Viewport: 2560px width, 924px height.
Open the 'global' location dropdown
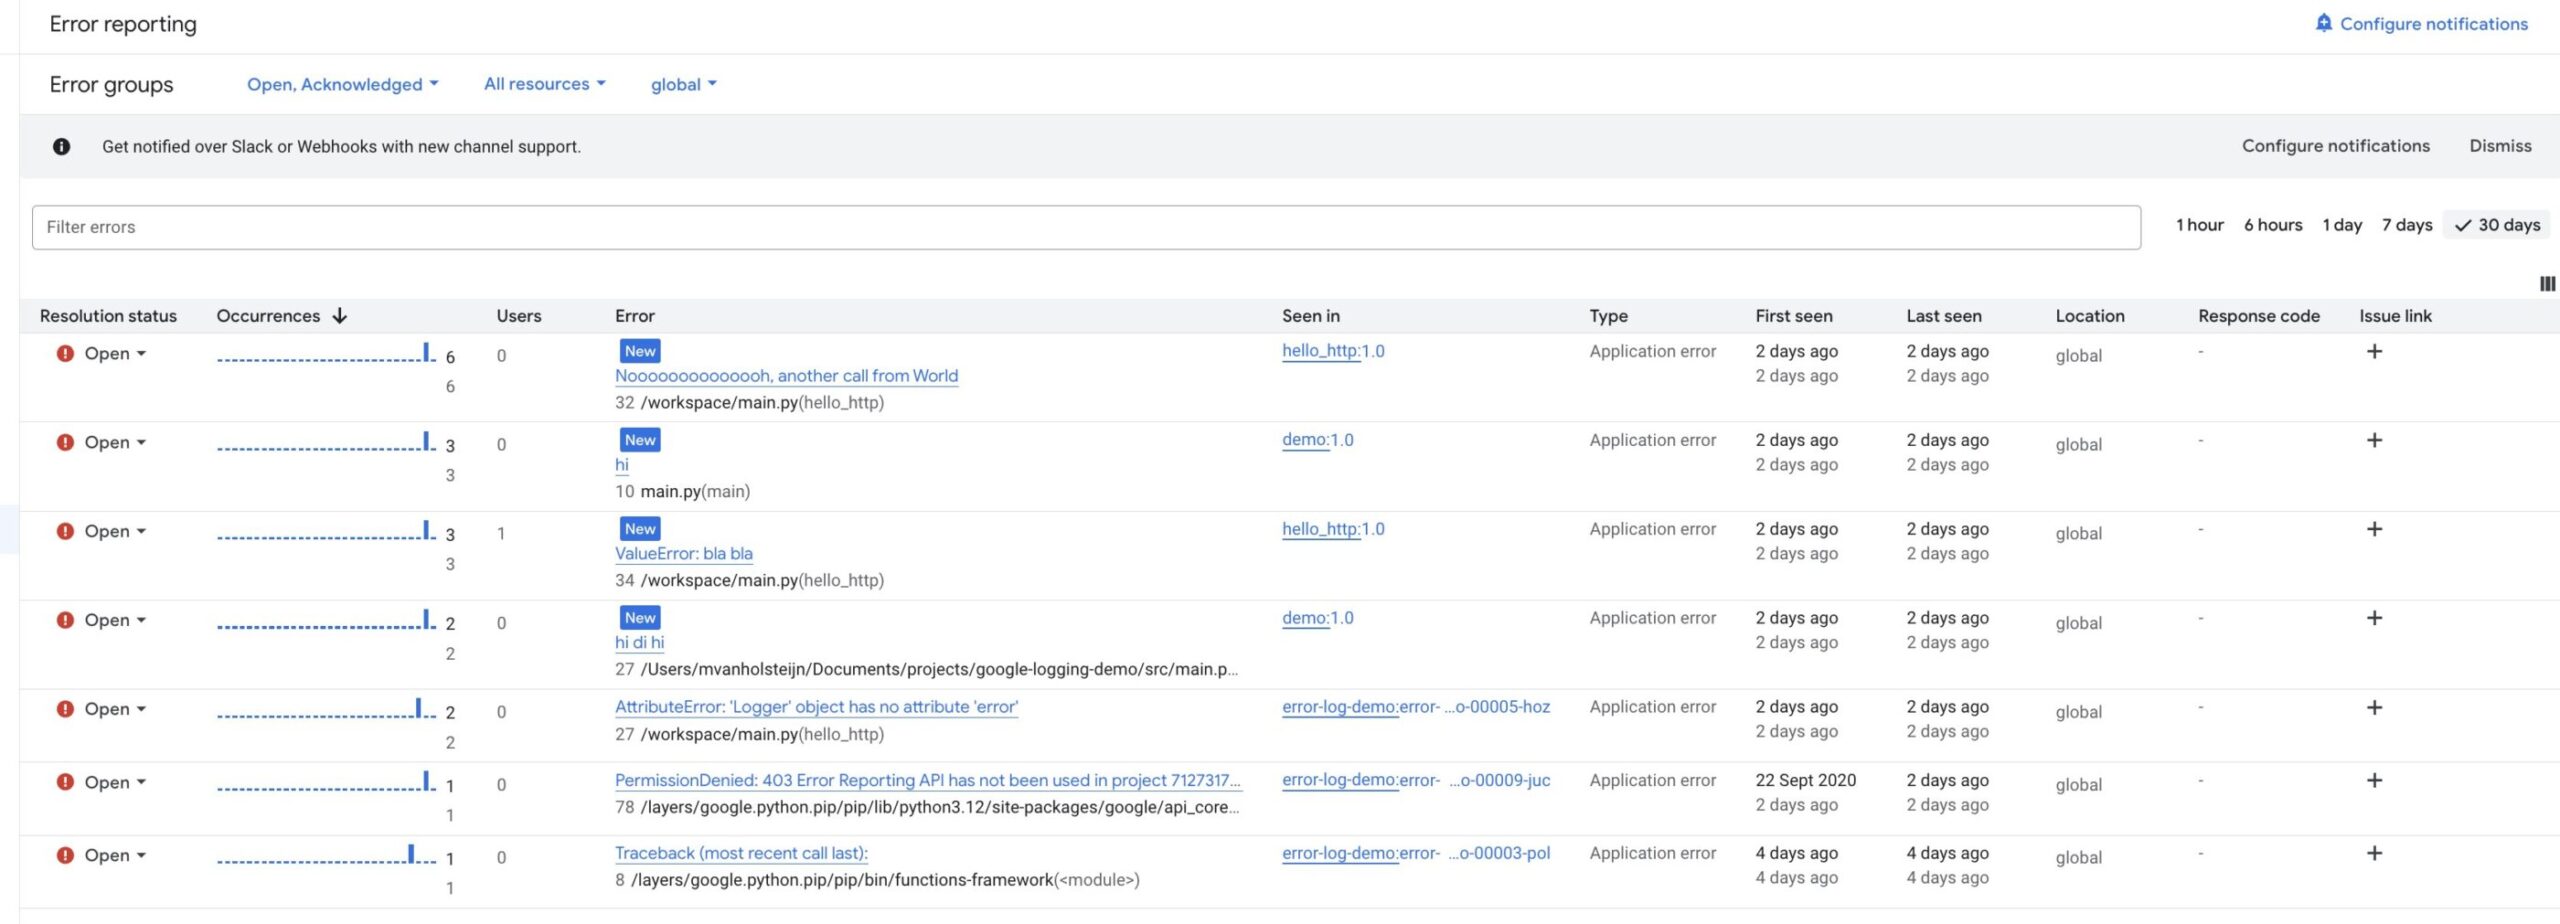pyautogui.click(x=684, y=84)
